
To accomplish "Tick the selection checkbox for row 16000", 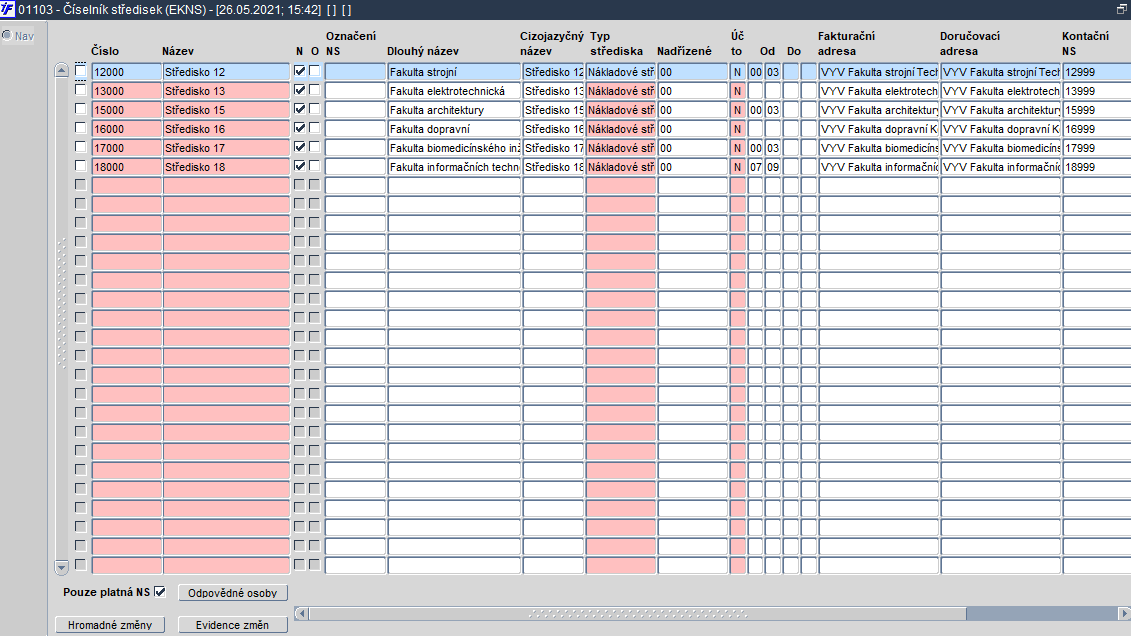I will pos(80,128).
